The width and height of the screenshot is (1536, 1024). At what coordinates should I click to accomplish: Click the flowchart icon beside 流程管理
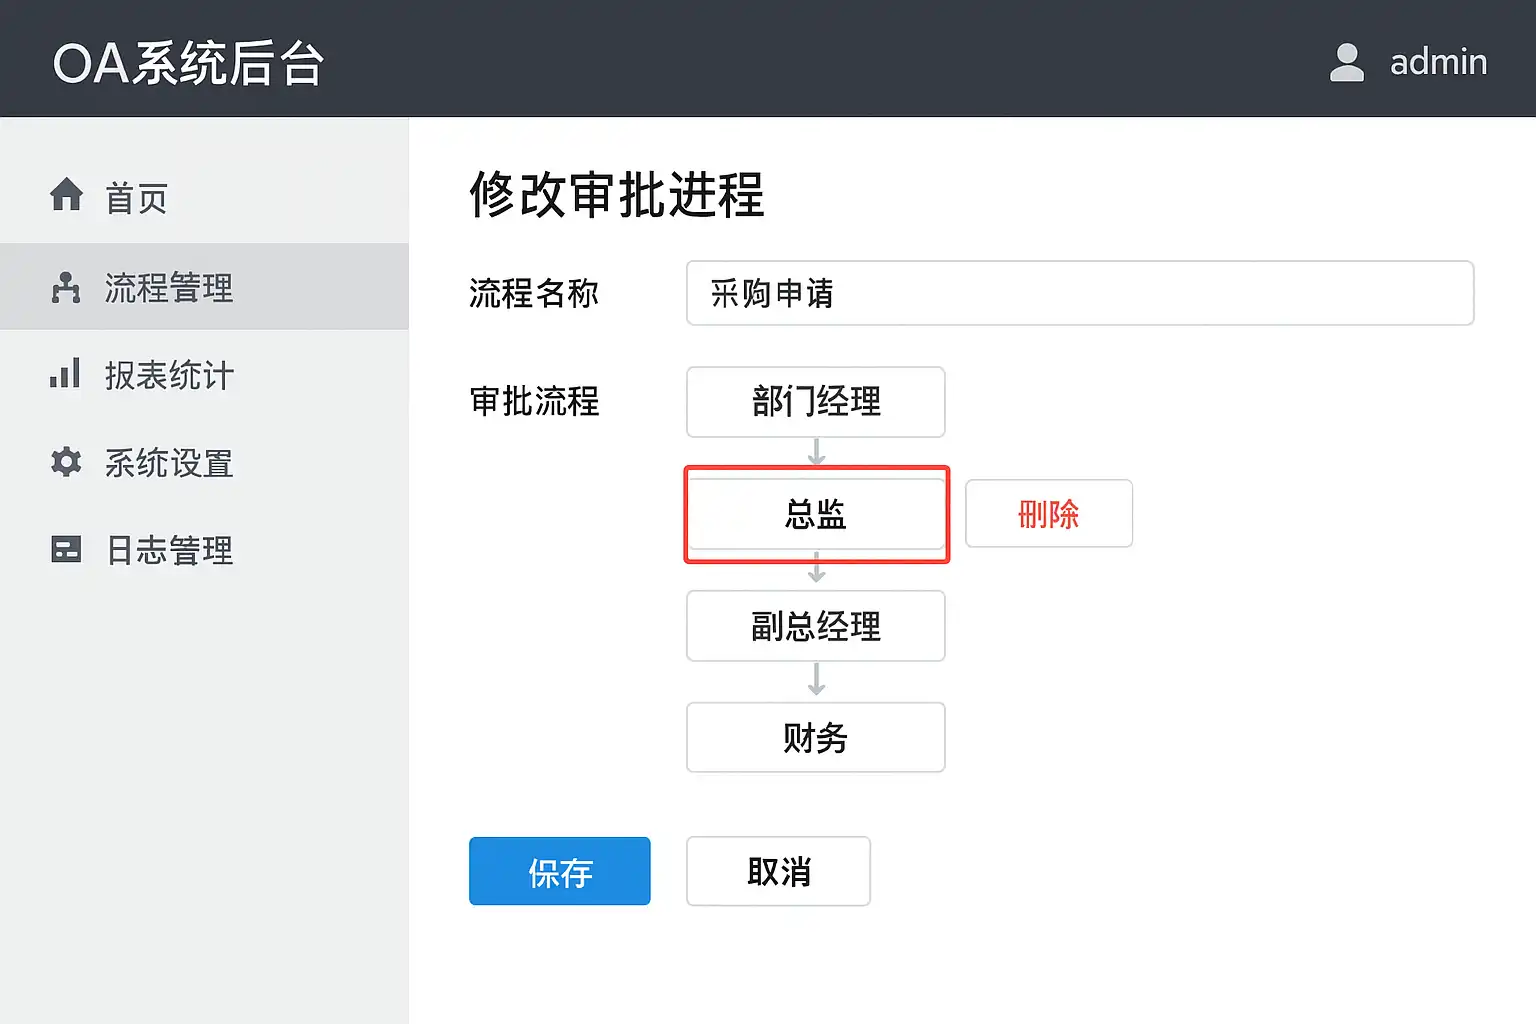tap(66, 287)
